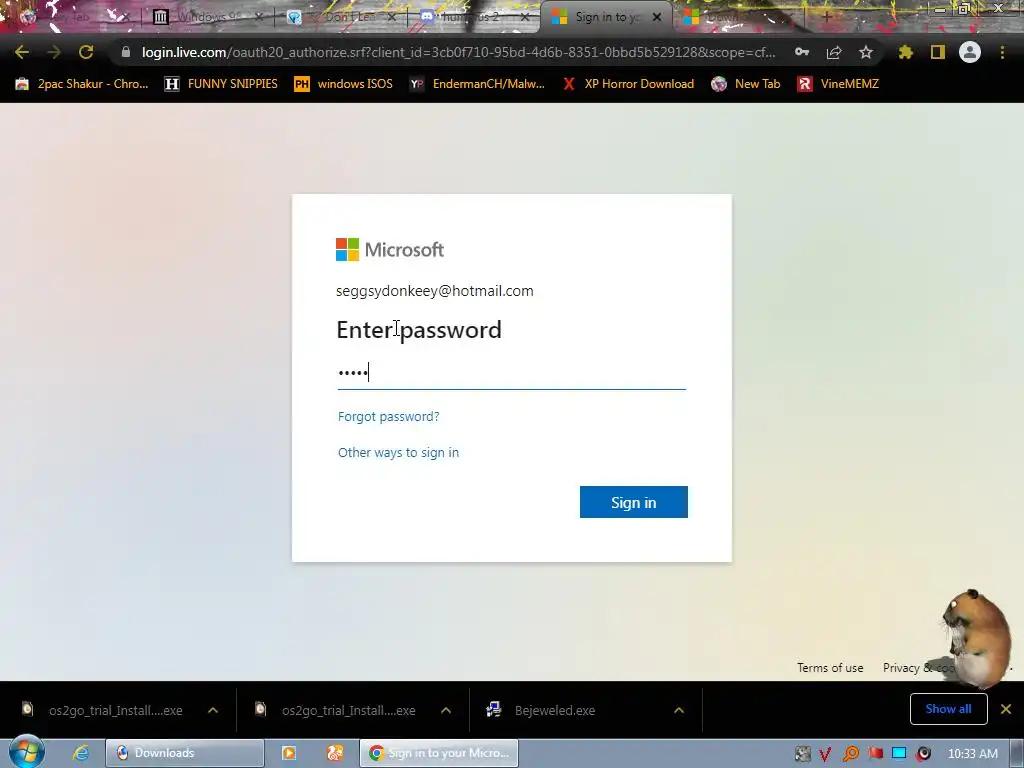Bookmark this page with the star
The width and height of the screenshot is (1024, 768).
pyautogui.click(x=866, y=52)
